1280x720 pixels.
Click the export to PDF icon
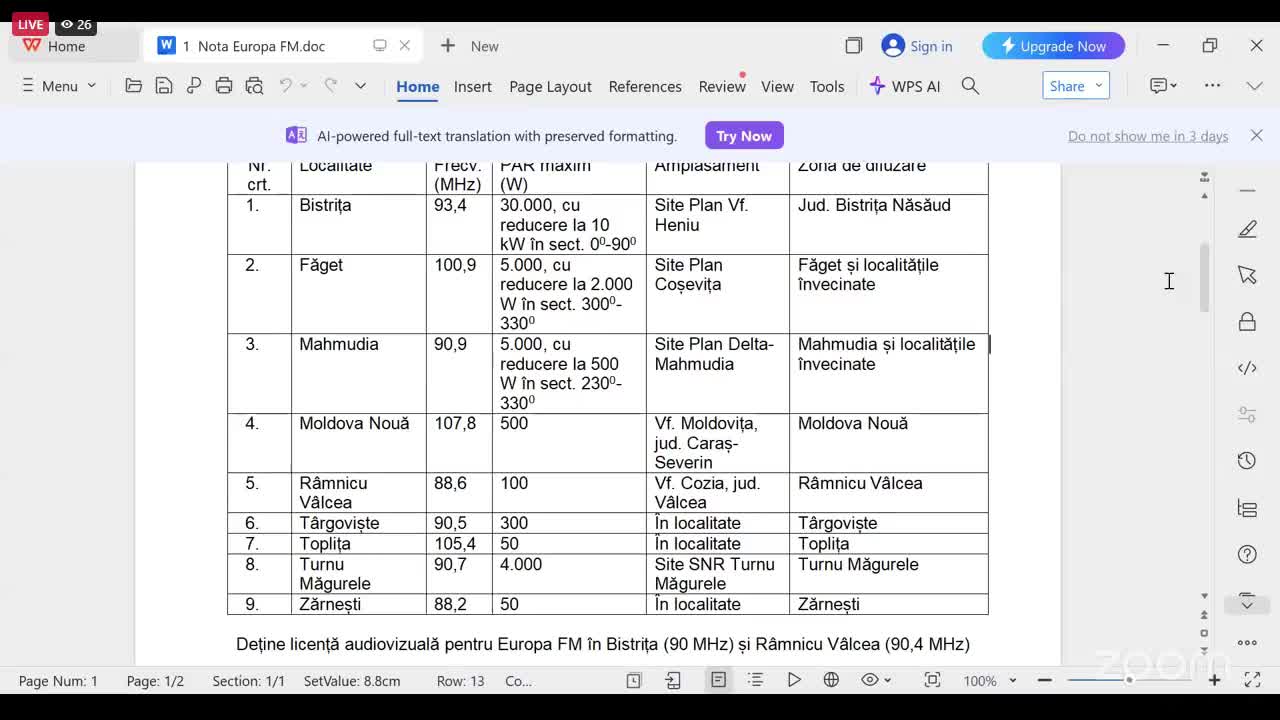(194, 86)
